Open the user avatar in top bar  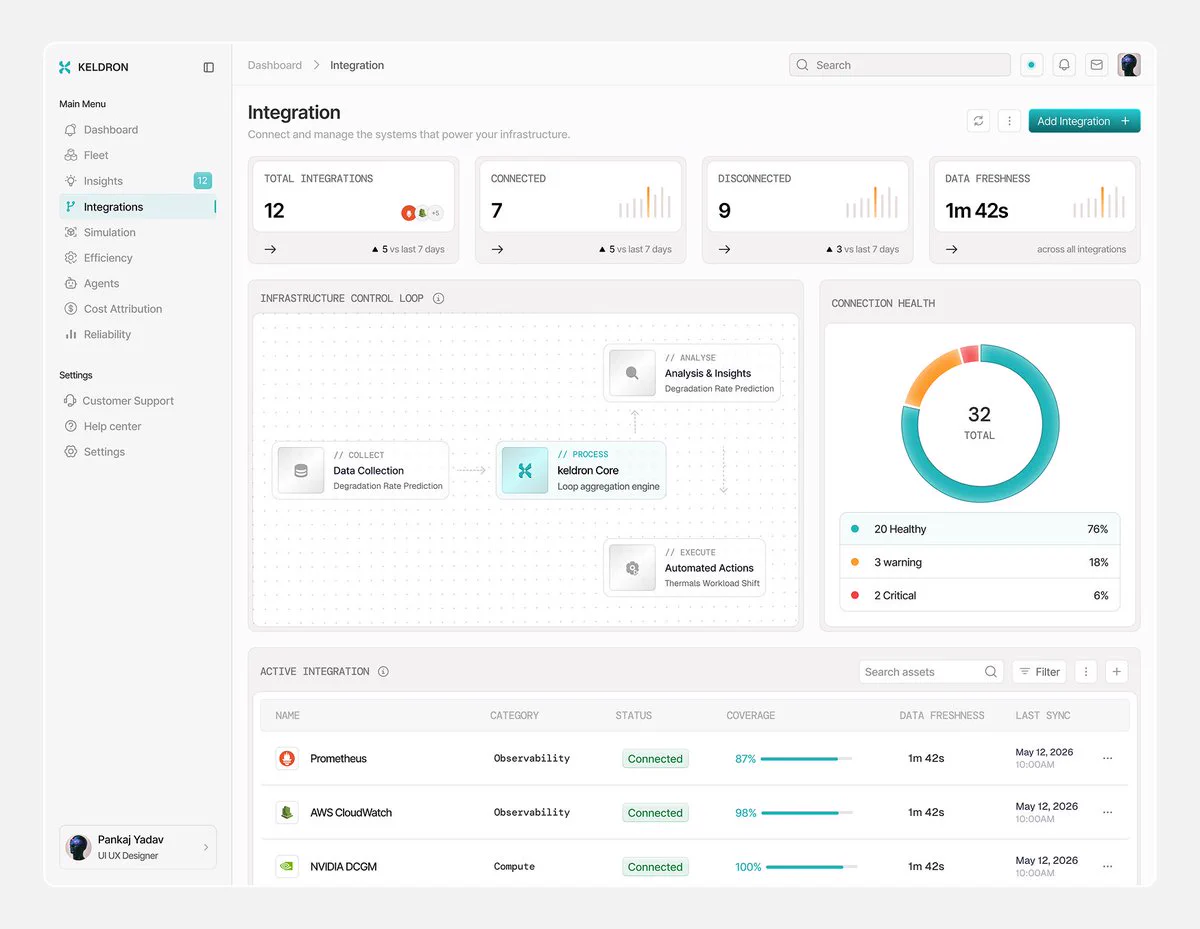[1129, 65]
